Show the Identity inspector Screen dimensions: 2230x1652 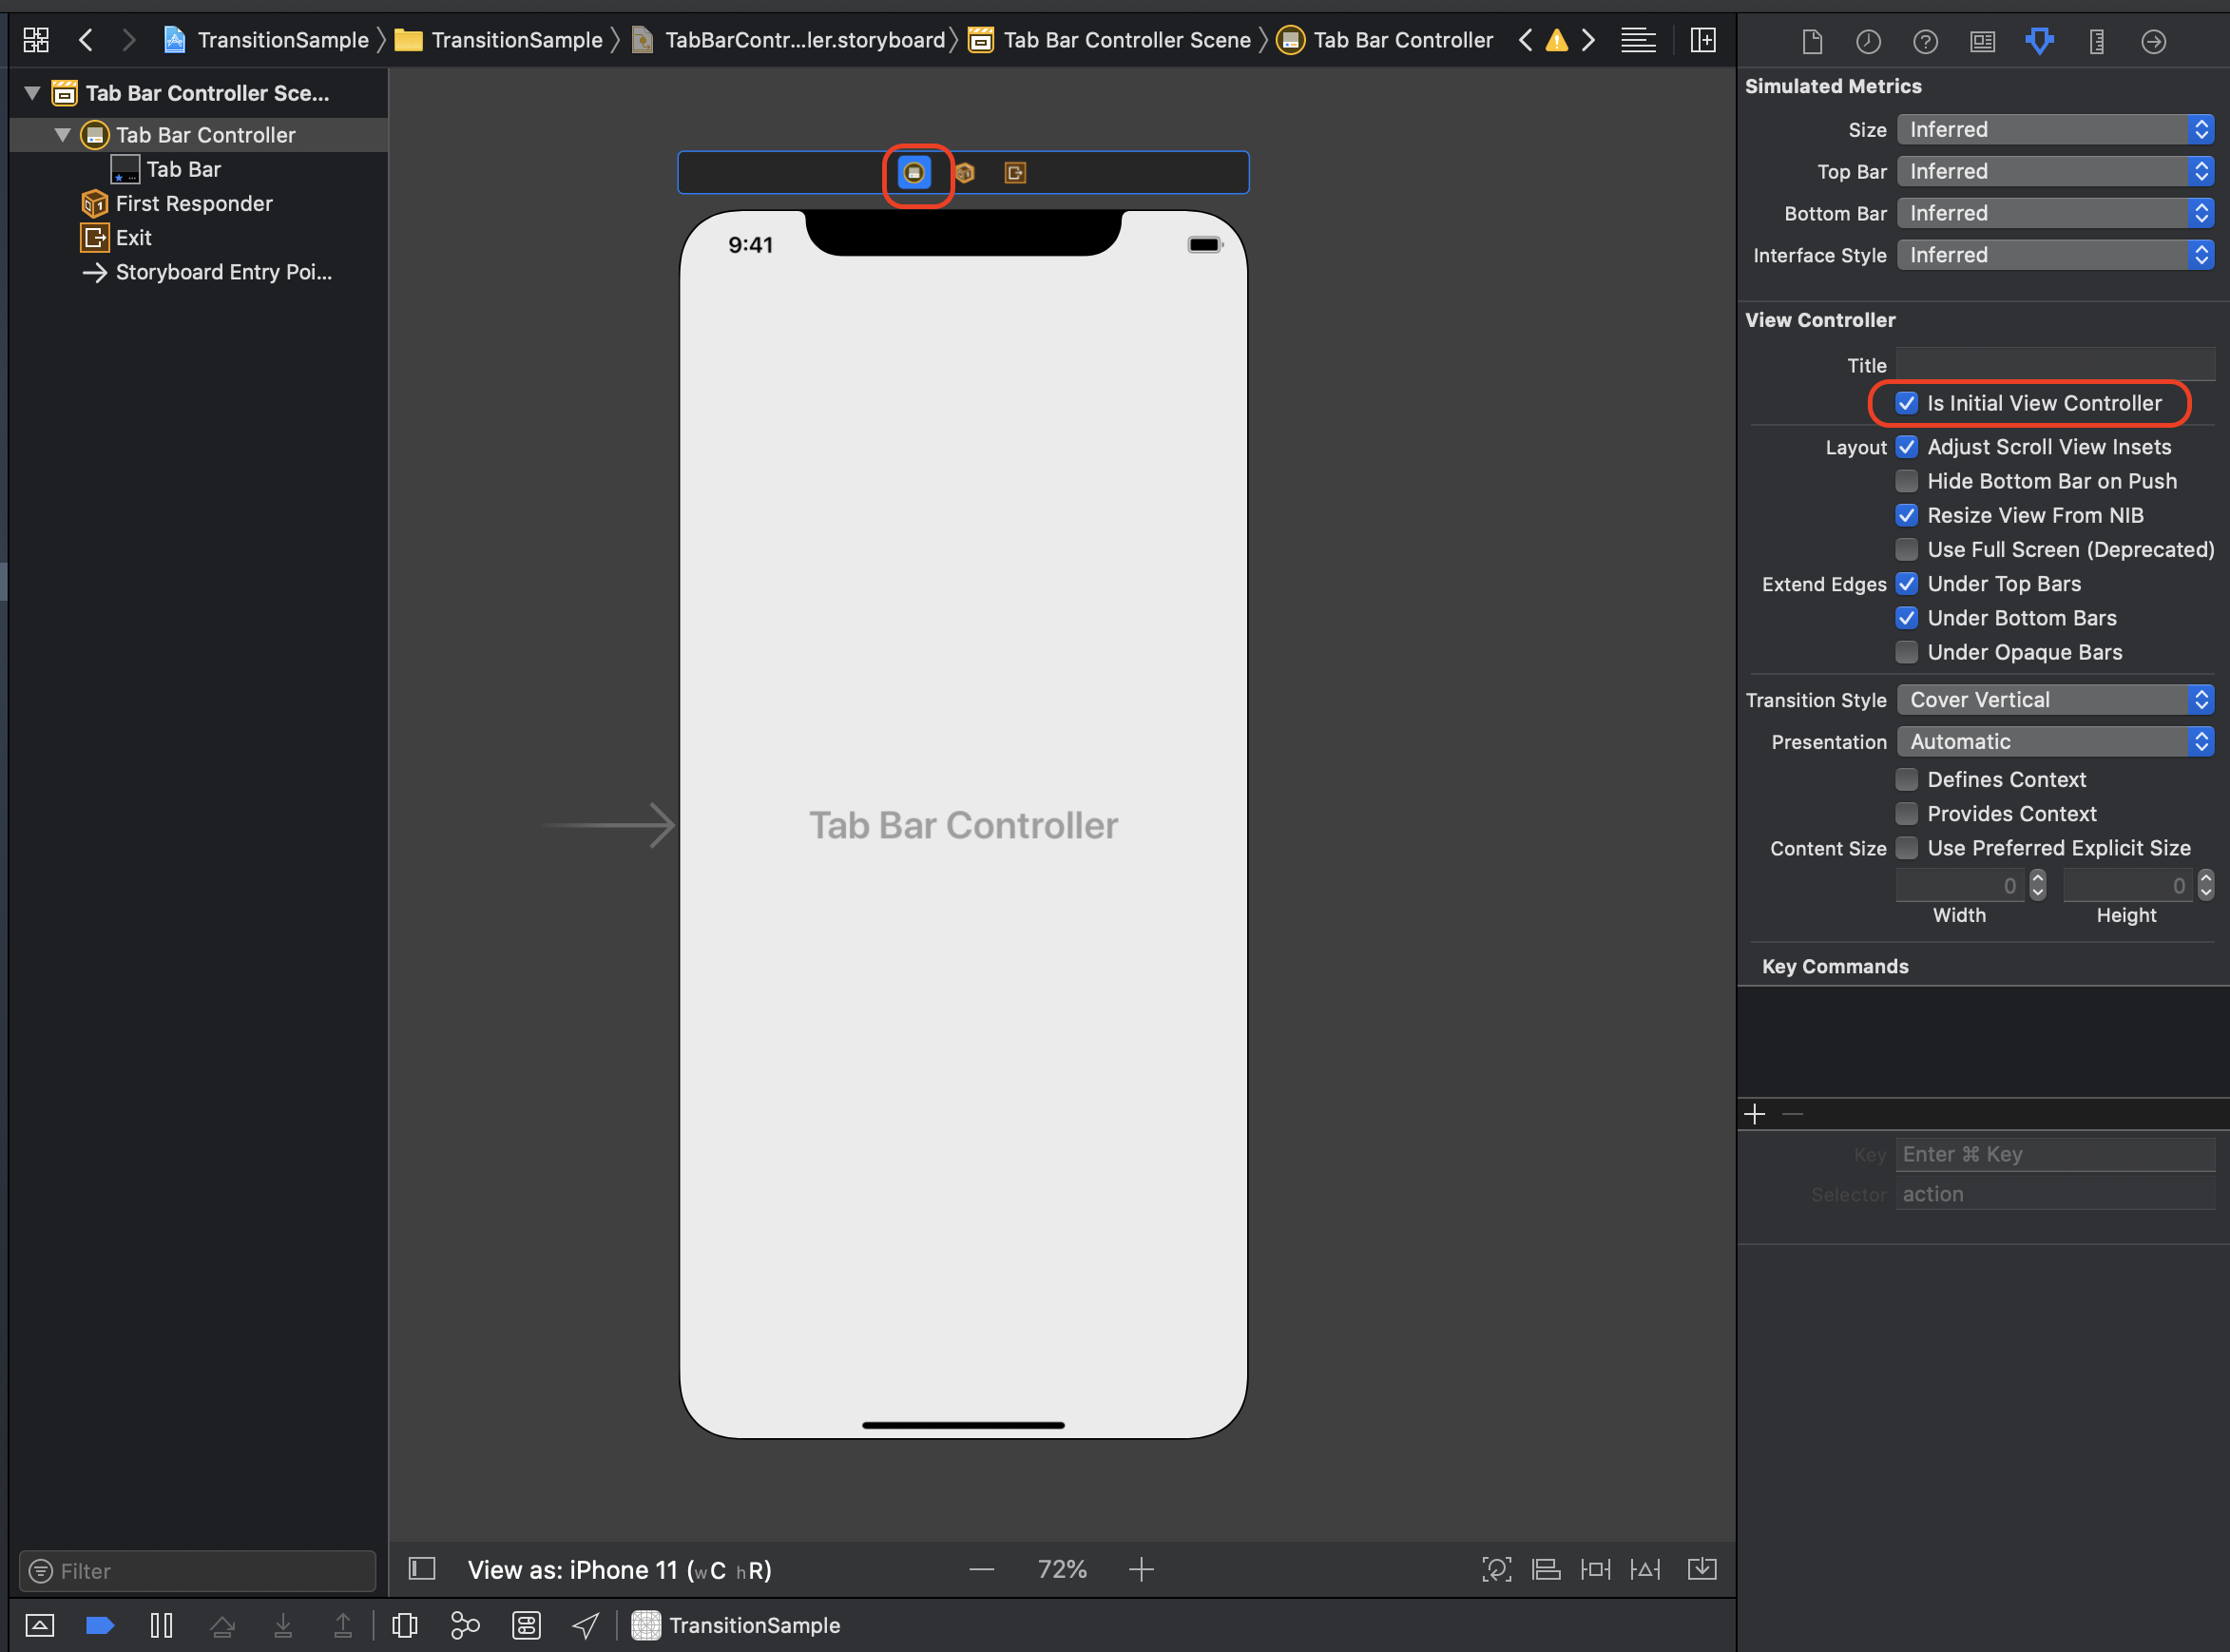pos(1982,41)
